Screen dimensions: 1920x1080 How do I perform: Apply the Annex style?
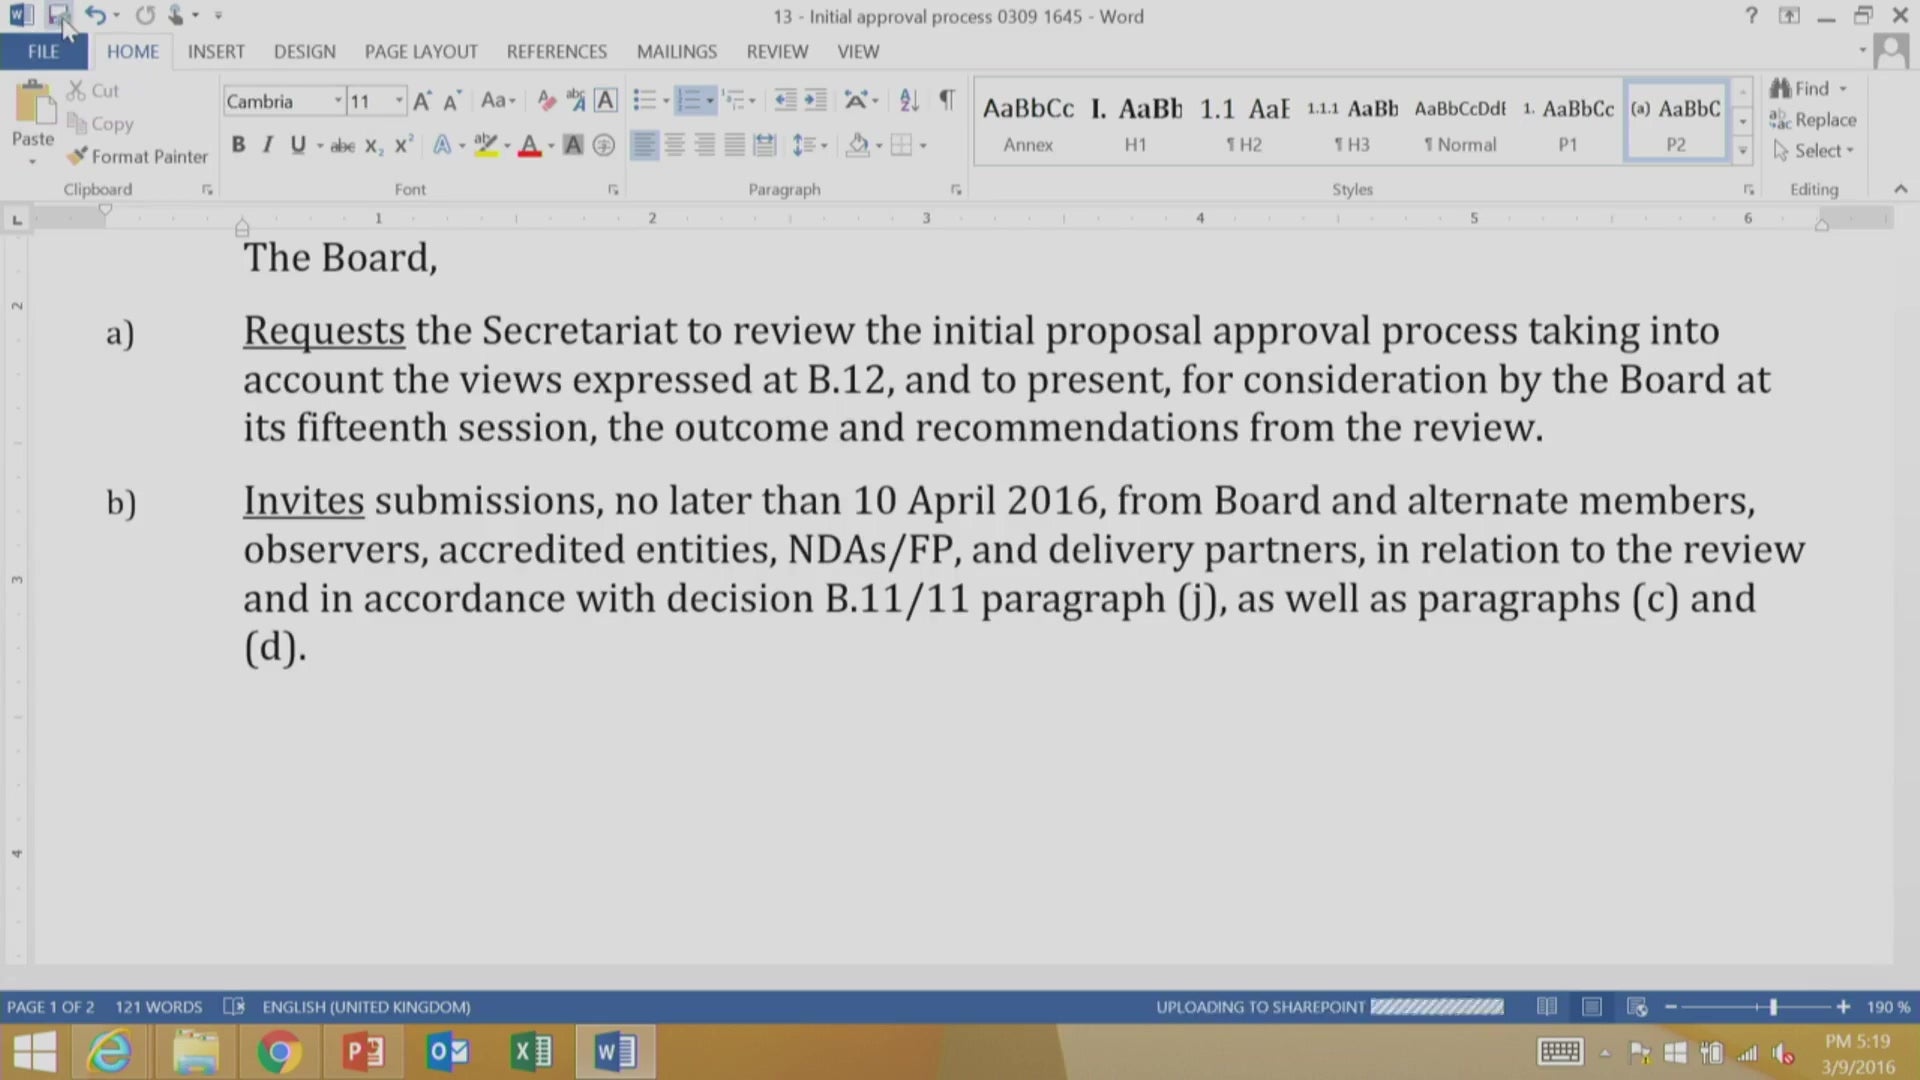pos(1028,122)
